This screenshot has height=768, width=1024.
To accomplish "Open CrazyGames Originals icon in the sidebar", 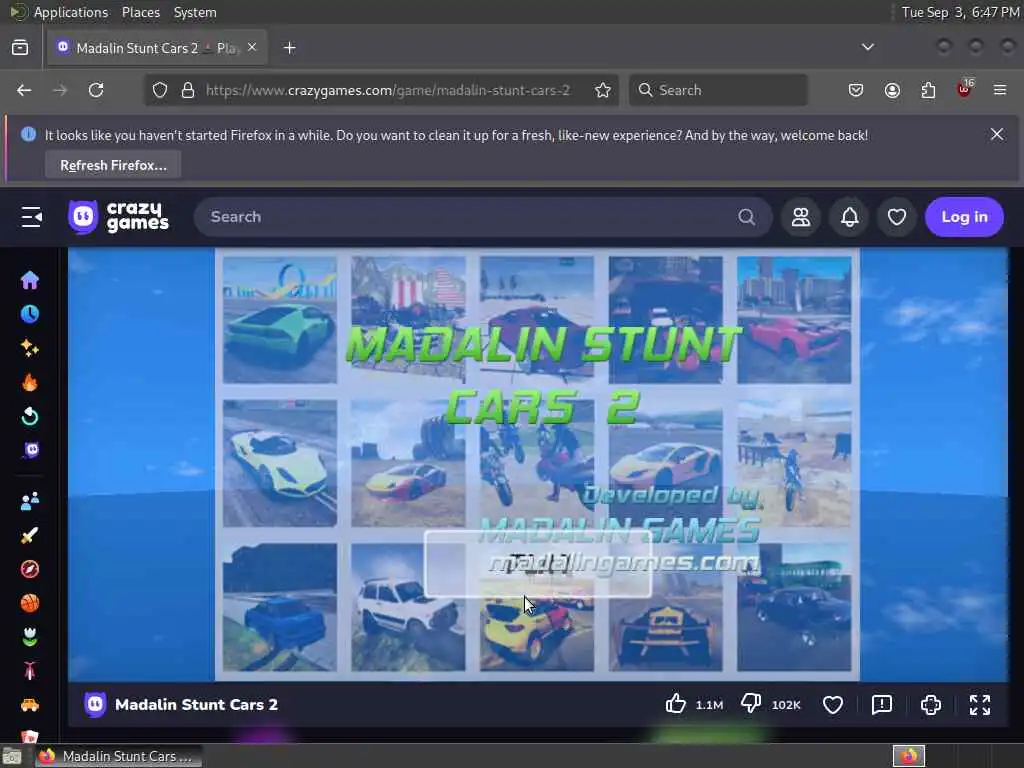I will coord(30,450).
